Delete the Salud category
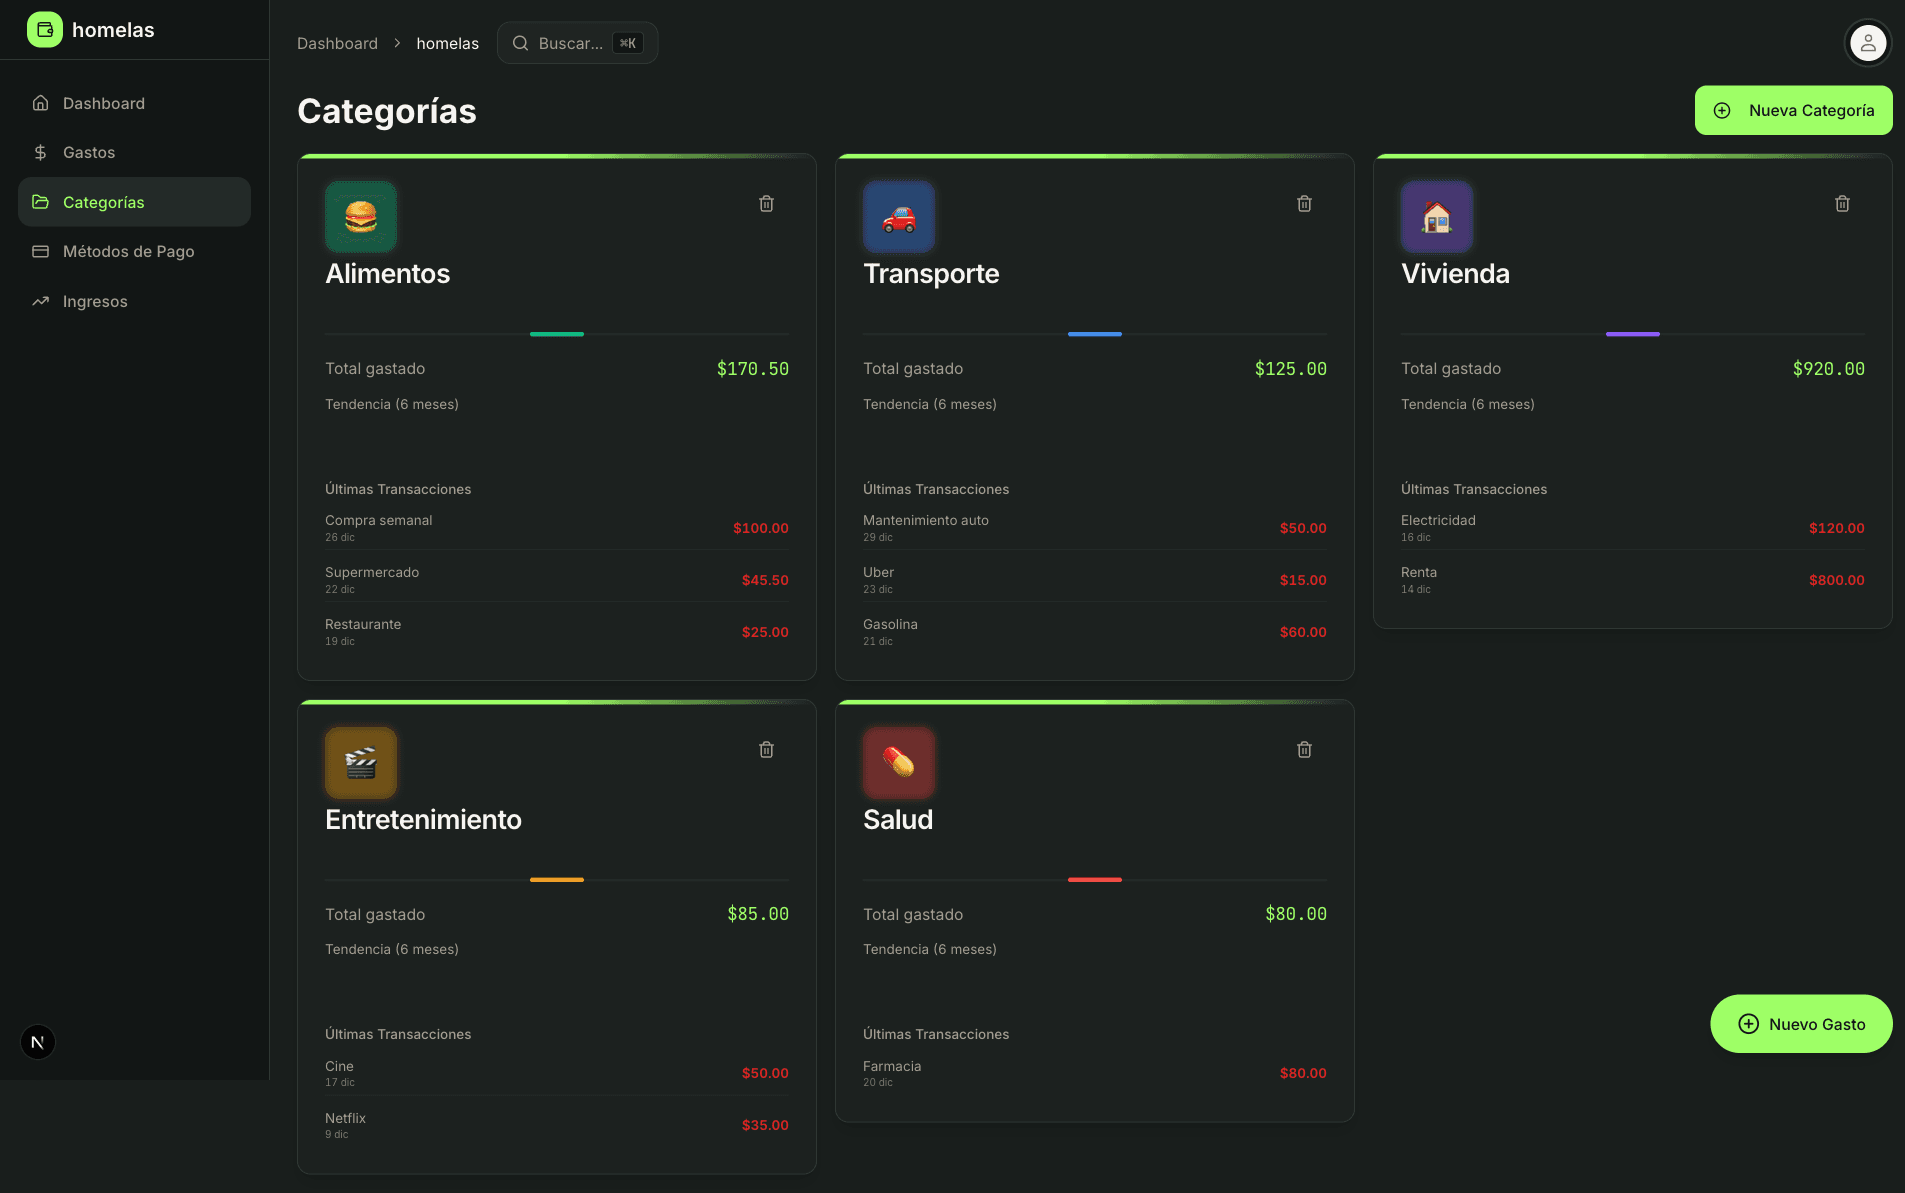The image size is (1905, 1193). pos(1303,749)
